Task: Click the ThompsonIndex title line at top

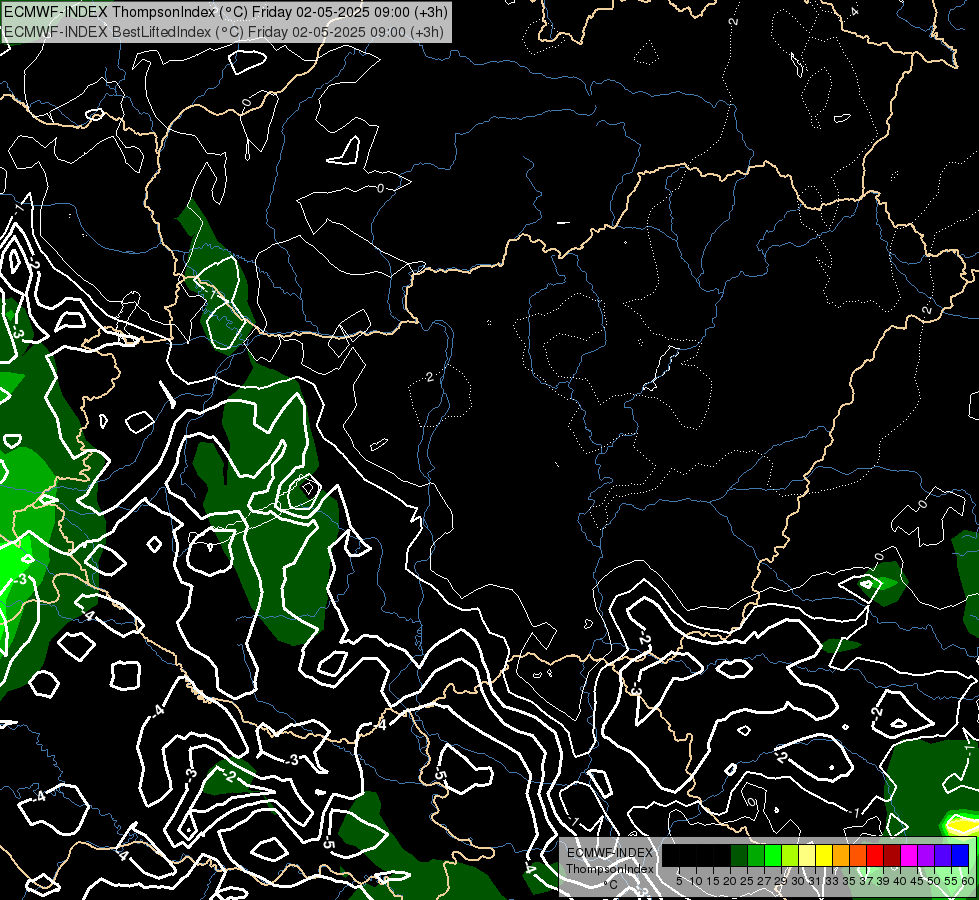Action: click(x=226, y=11)
